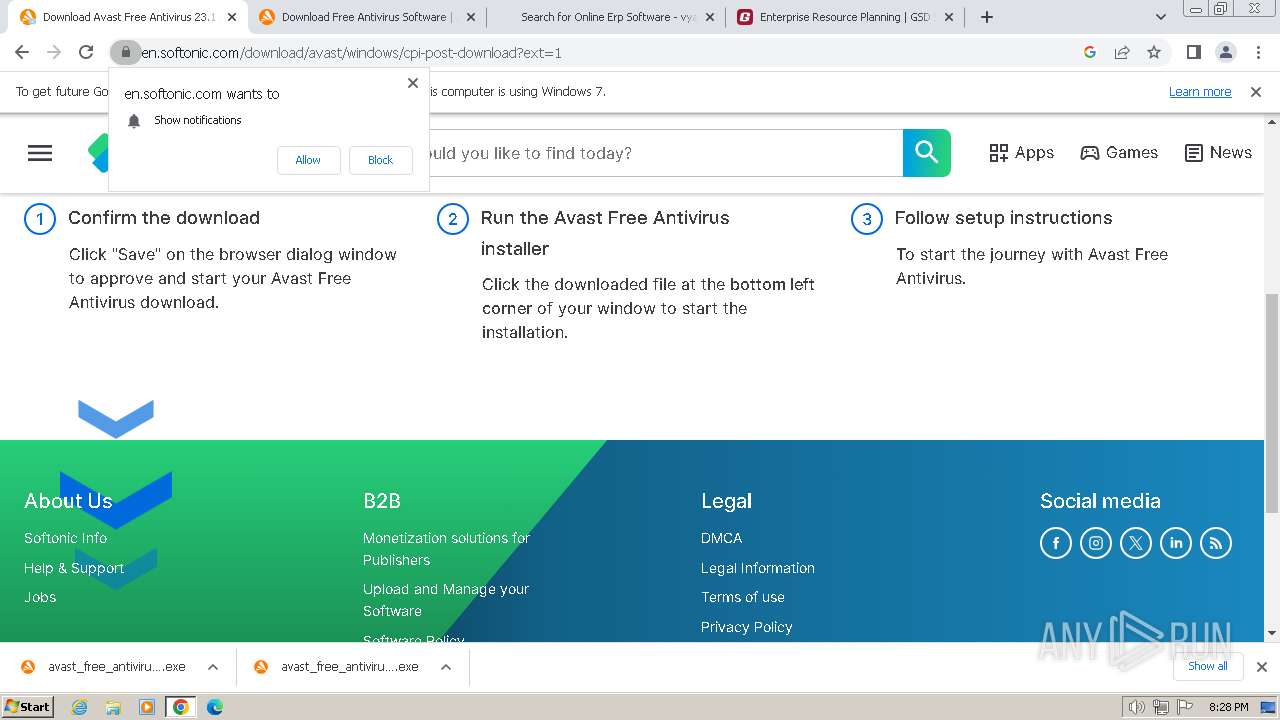
Task: Close the notification permission popup
Action: [x=413, y=83]
